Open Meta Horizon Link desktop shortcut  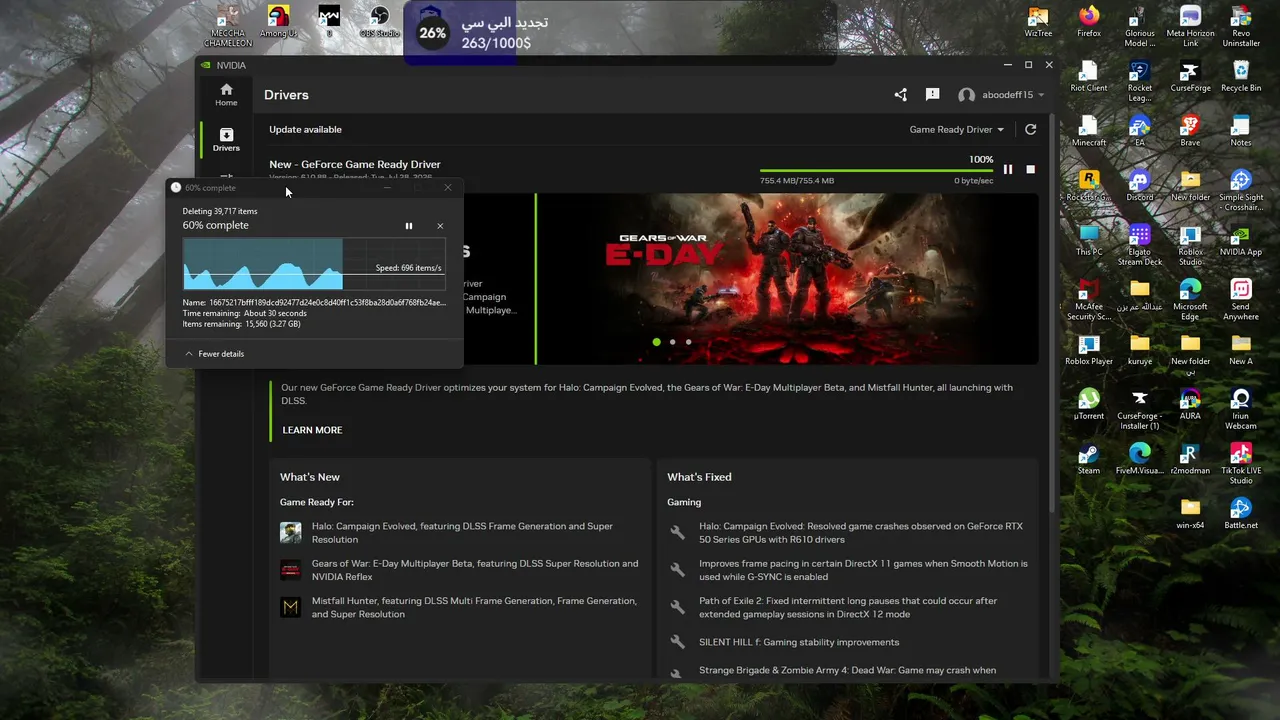pyautogui.click(x=1190, y=26)
